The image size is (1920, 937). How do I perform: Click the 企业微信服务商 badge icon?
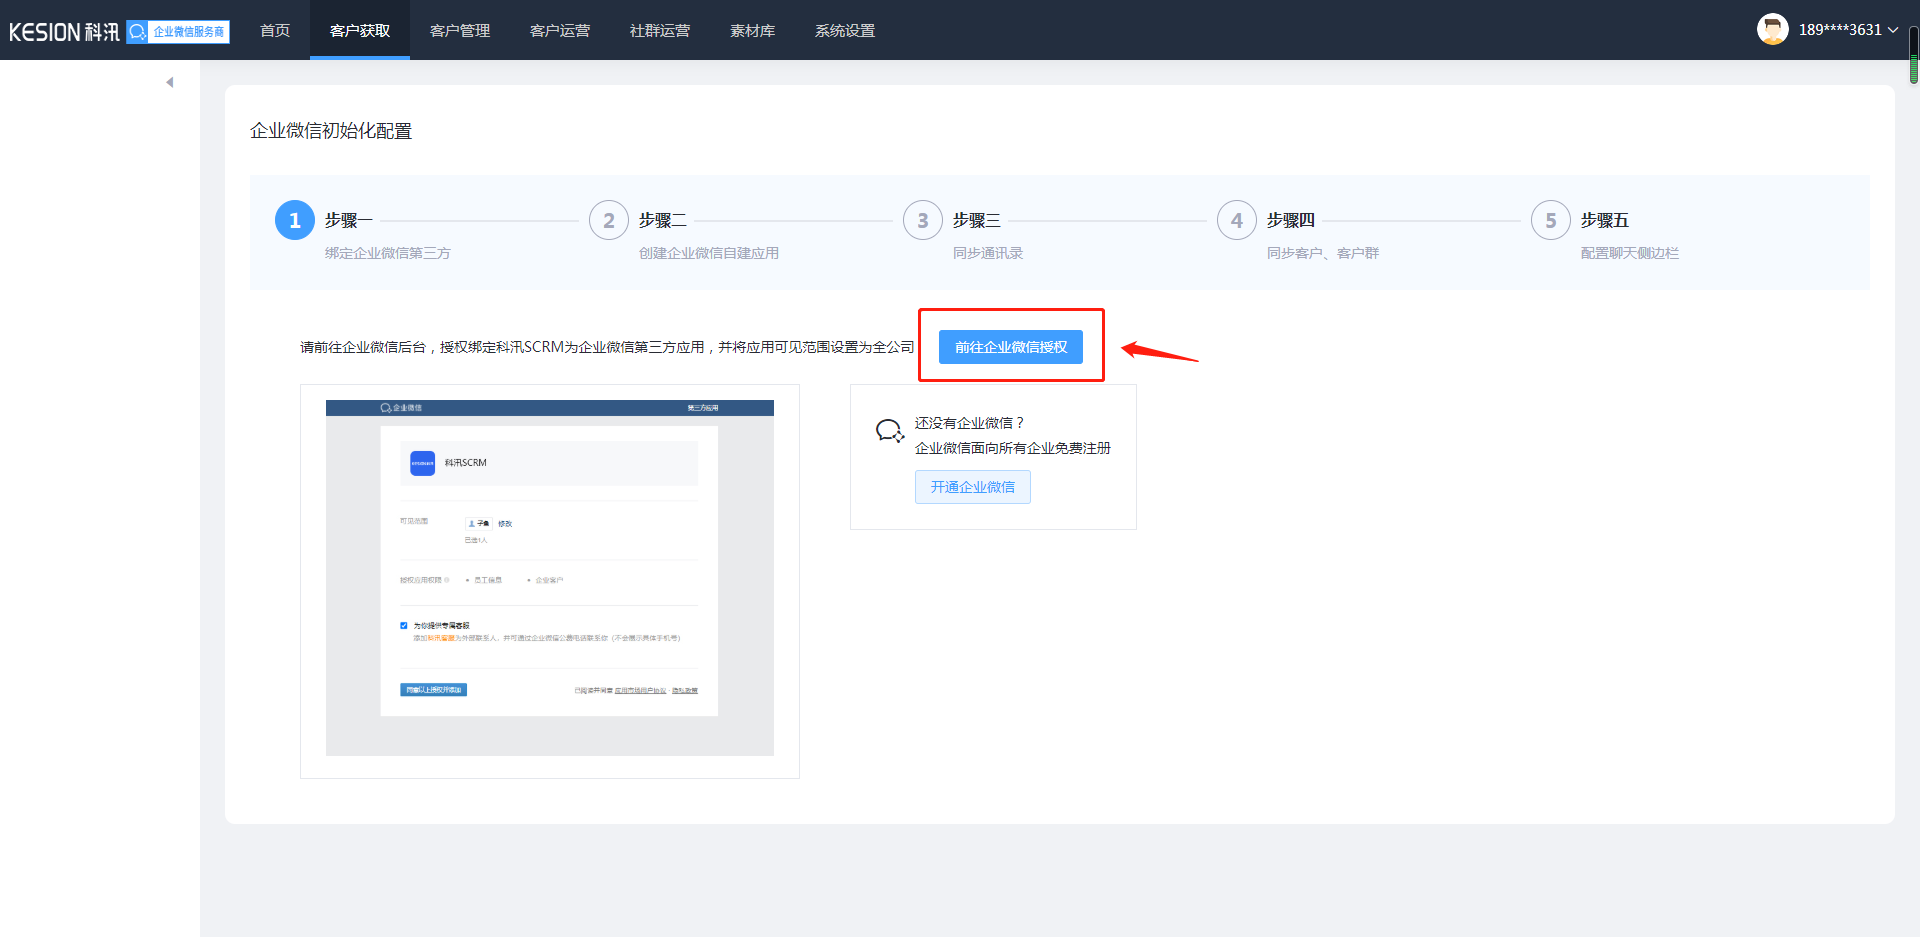point(136,32)
